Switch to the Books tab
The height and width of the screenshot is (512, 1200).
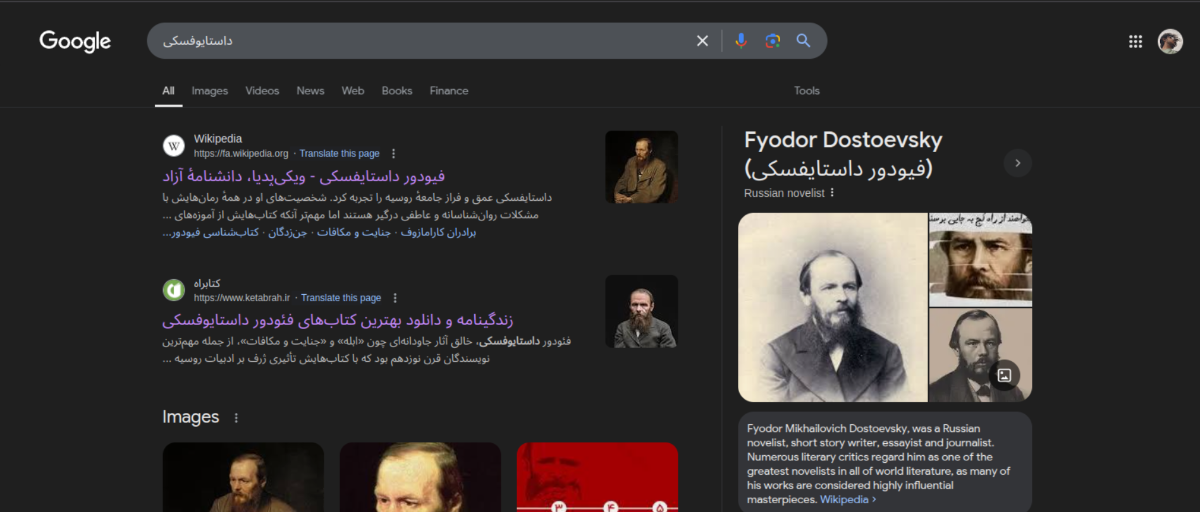(x=397, y=91)
